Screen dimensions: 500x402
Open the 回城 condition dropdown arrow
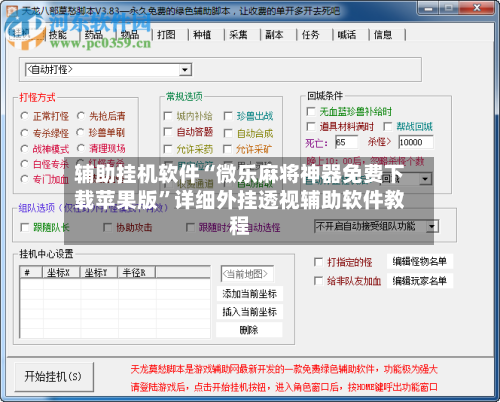coord(425,179)
